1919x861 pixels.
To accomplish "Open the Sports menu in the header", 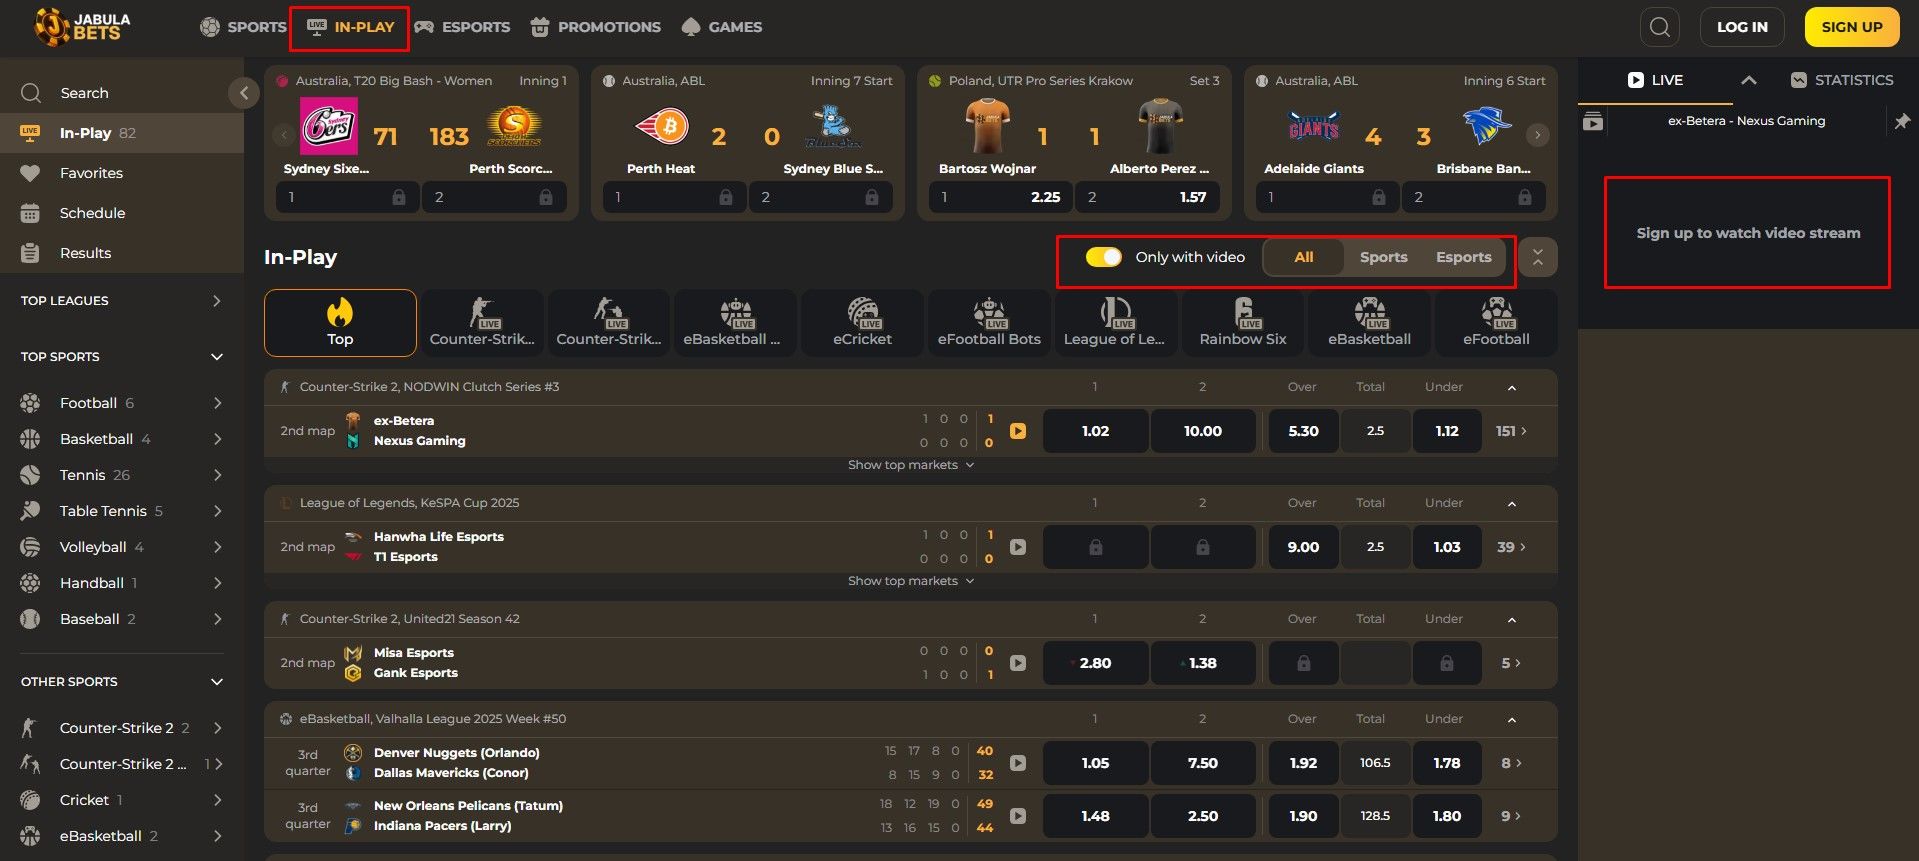I will 243,27.
